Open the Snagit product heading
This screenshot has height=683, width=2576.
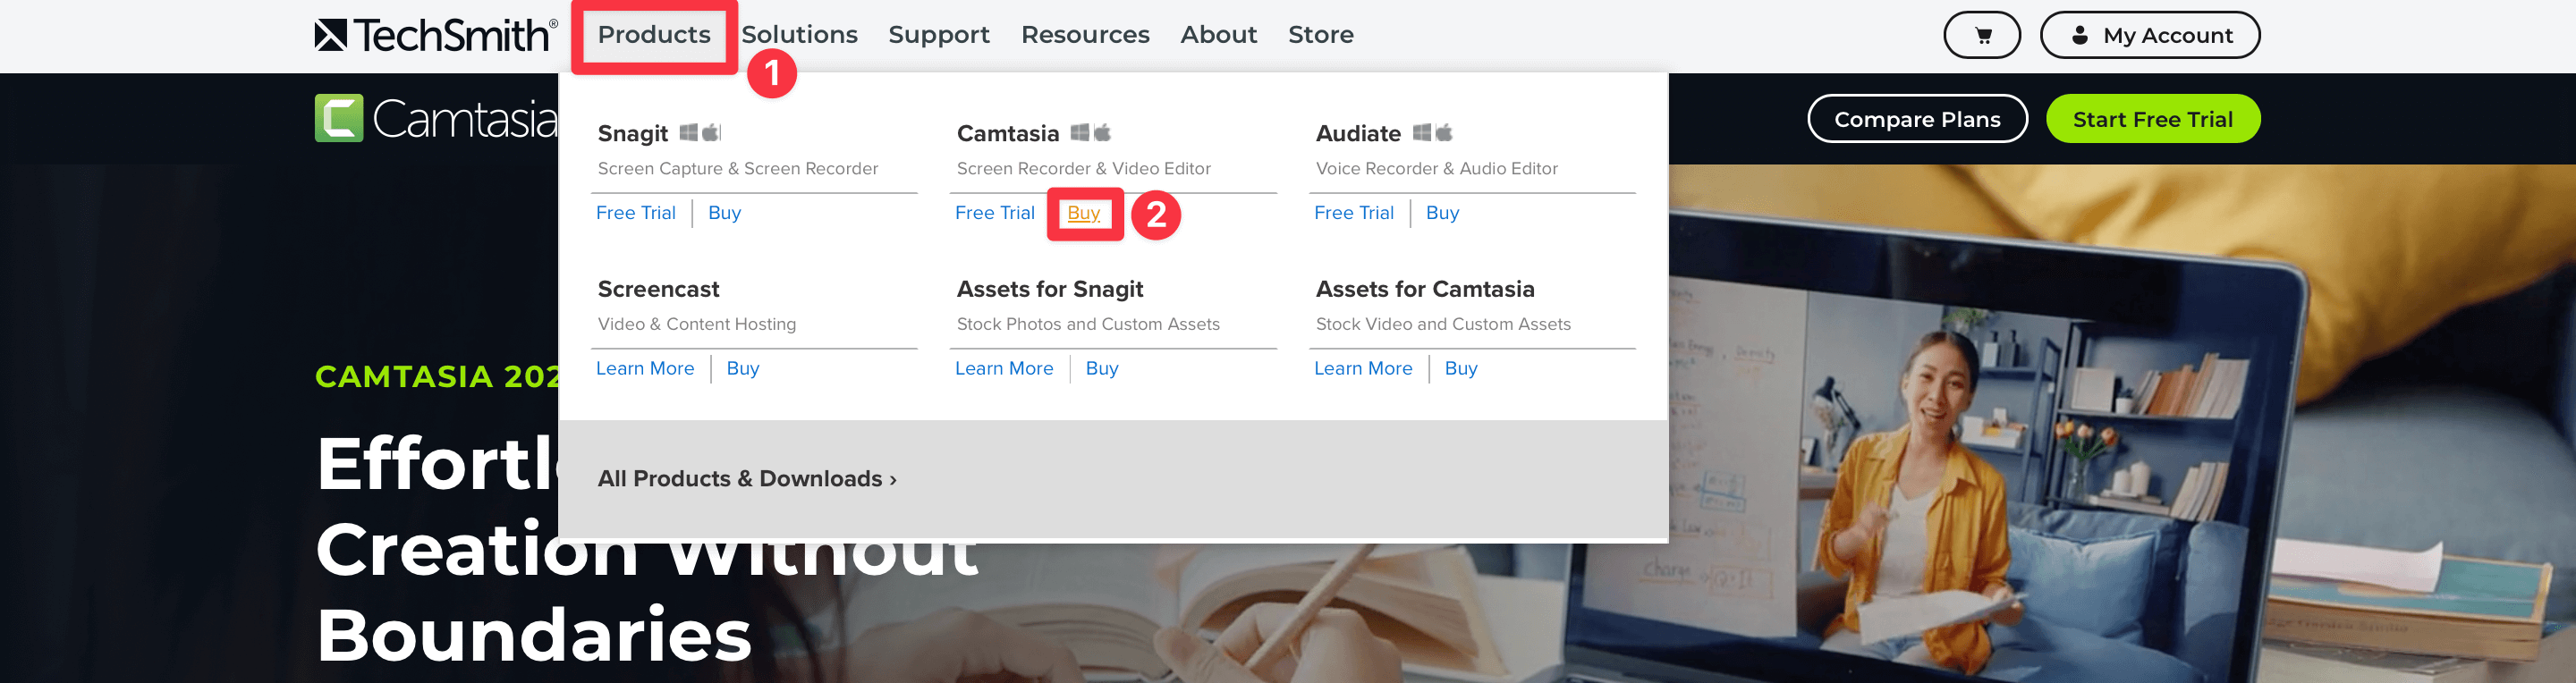632,133
